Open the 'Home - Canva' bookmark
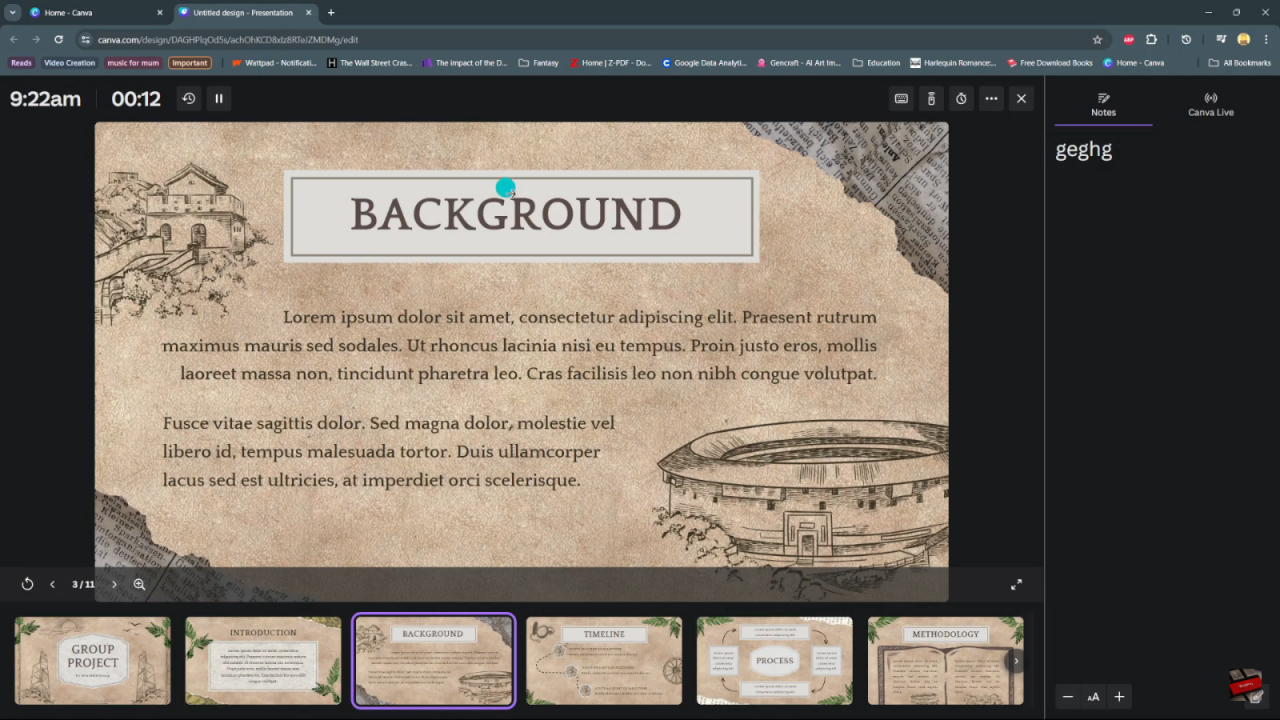1280x720 pixels. point(1134,63)
